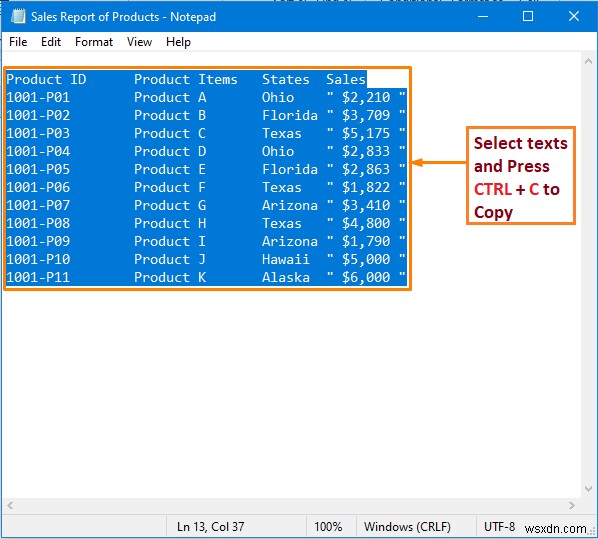Viewport: 598px width, 539px height.
Task: Click the Ln 13, Col 37 status indicator
Action: pyautogui.click(x=211, y=527)
